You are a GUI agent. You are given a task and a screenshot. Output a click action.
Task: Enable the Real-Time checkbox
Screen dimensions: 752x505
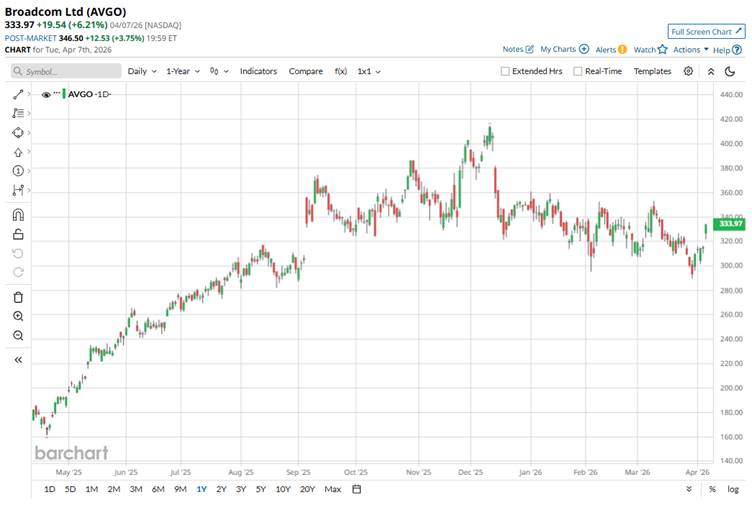tap(577, 71)
